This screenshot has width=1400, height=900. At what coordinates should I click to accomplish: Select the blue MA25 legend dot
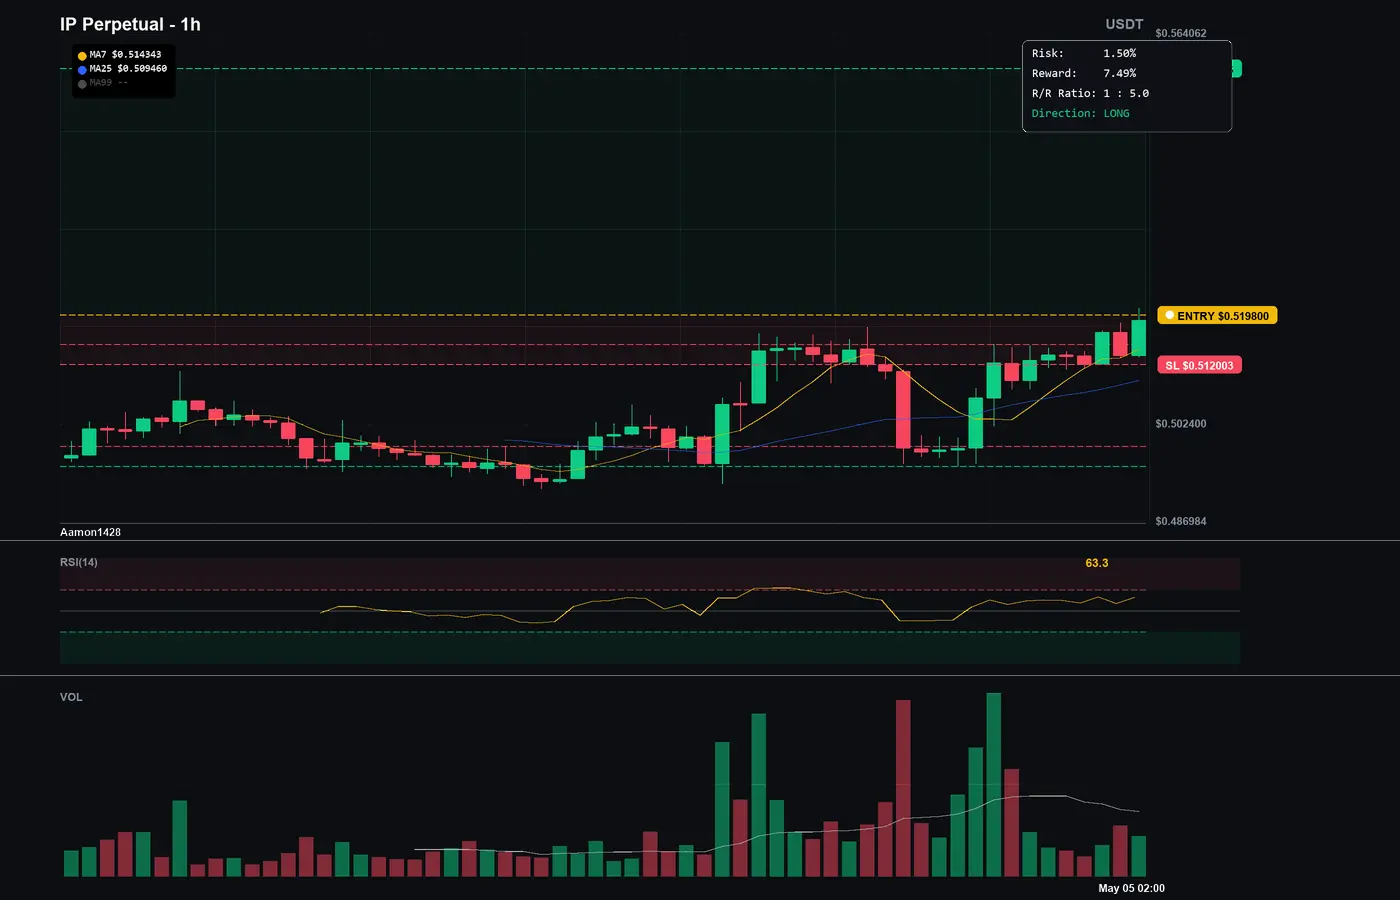[x=82, y=70]
